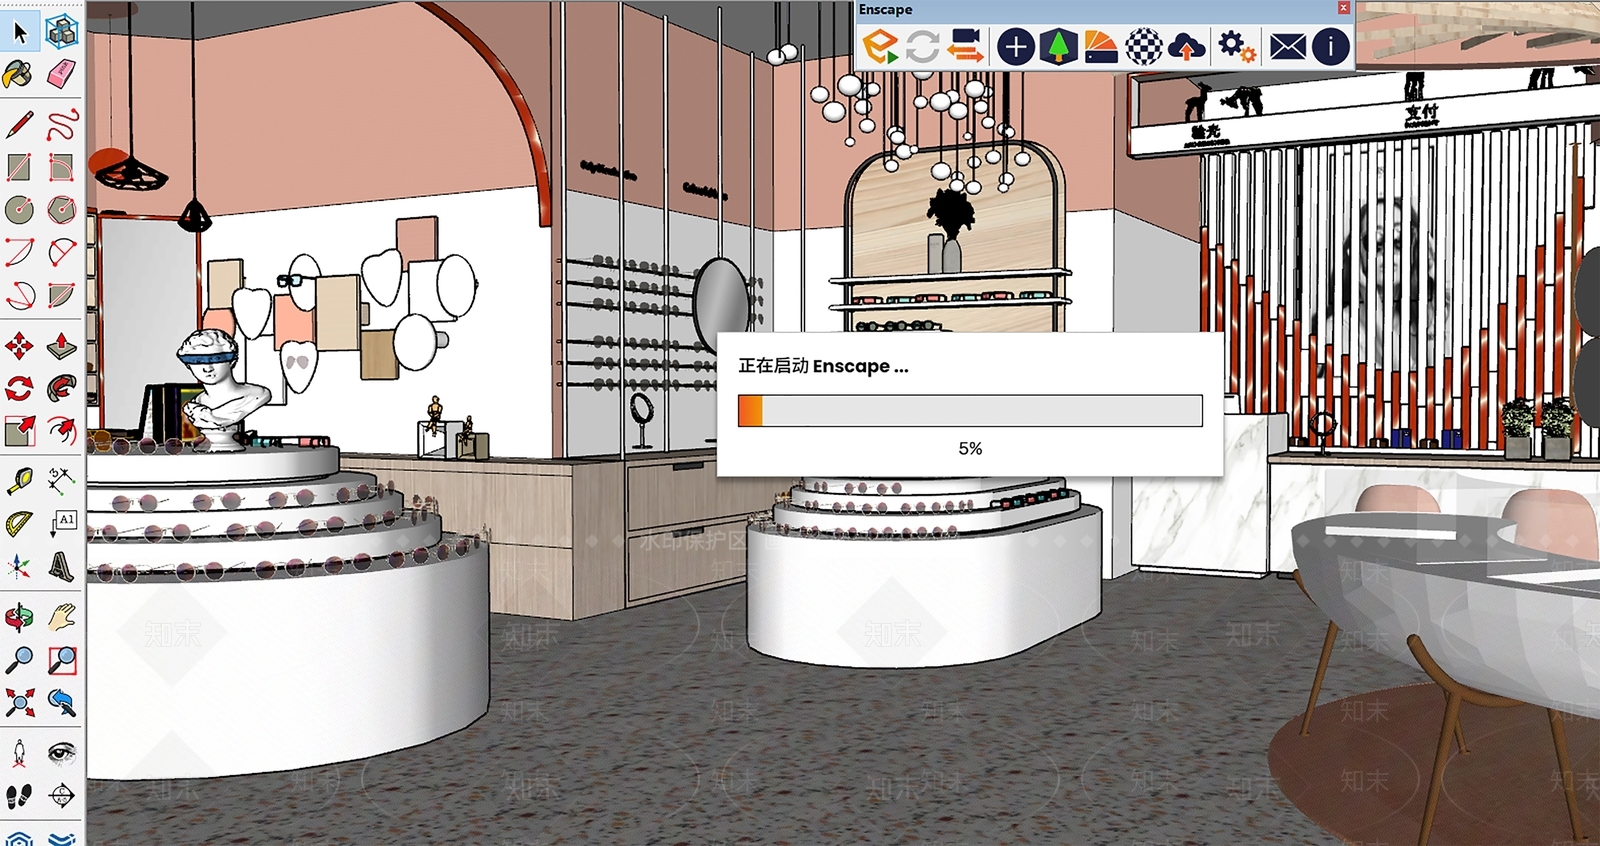Toggle Enscape Live Updates sync arrows

(x=922, y=46)
